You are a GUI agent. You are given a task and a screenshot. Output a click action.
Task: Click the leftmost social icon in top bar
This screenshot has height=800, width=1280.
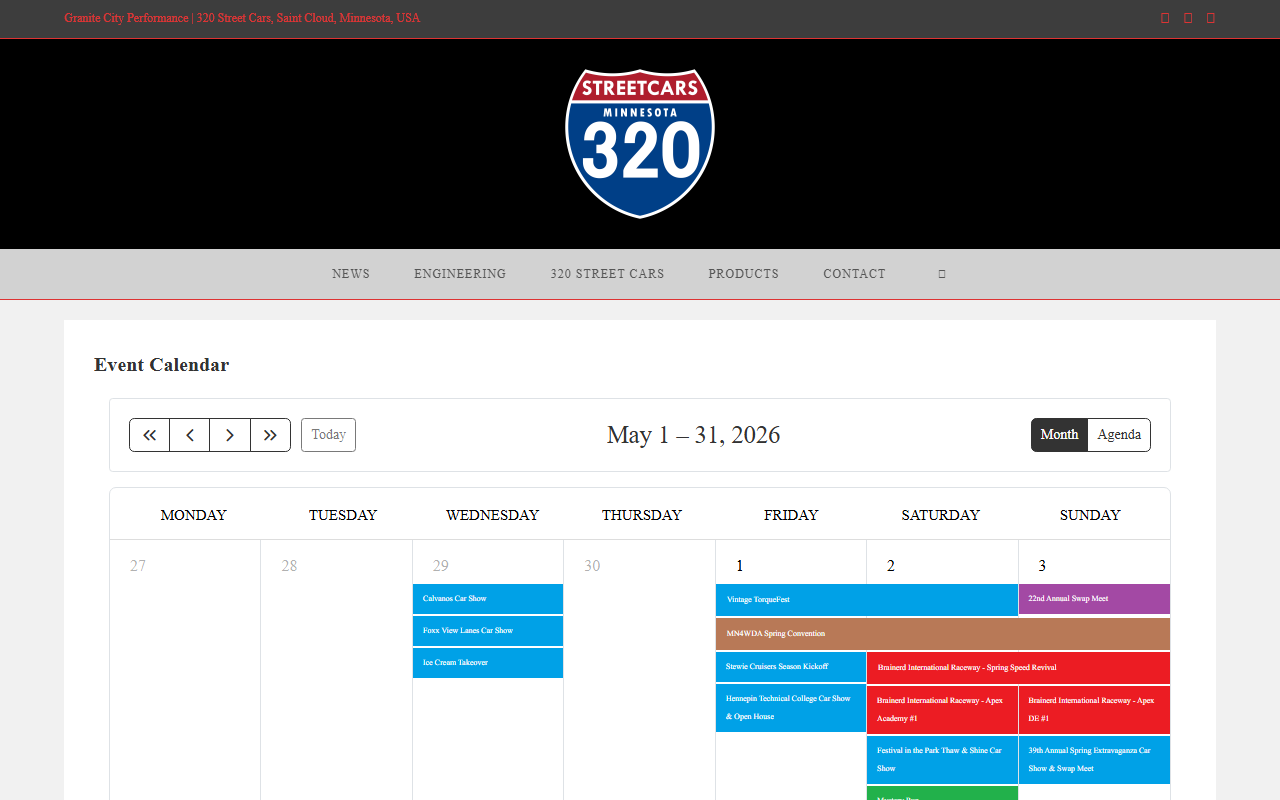pyautogui.click(x=1165, y=18)
